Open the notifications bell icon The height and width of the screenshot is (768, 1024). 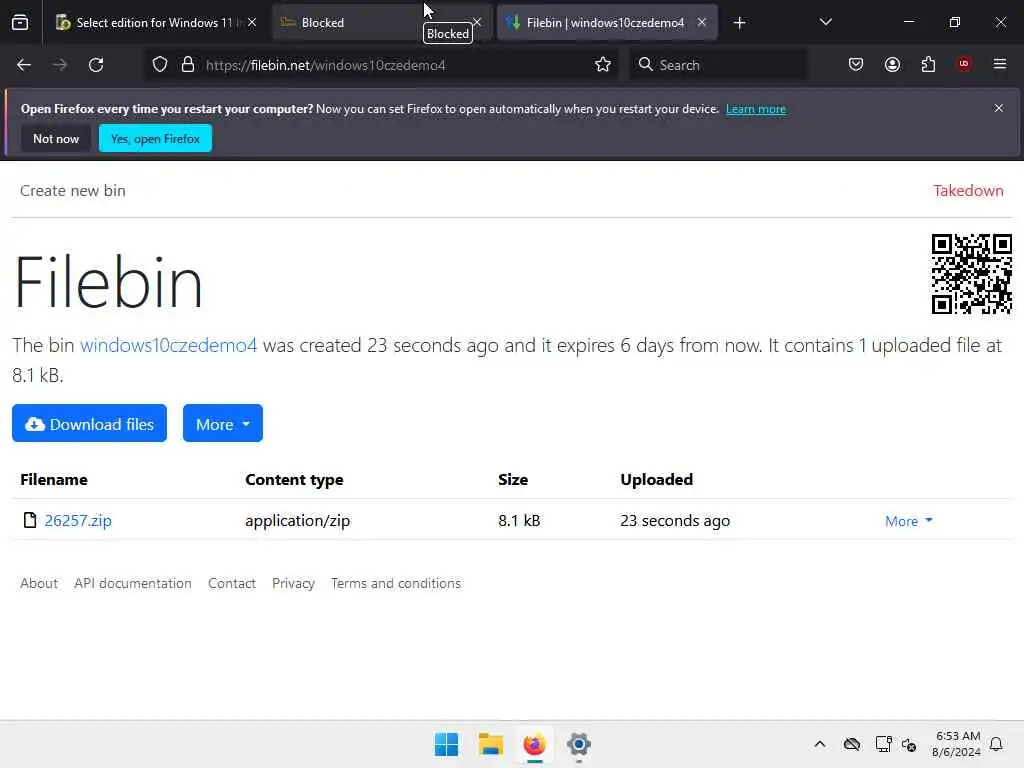pyautogui.click(x=997, y=744)
